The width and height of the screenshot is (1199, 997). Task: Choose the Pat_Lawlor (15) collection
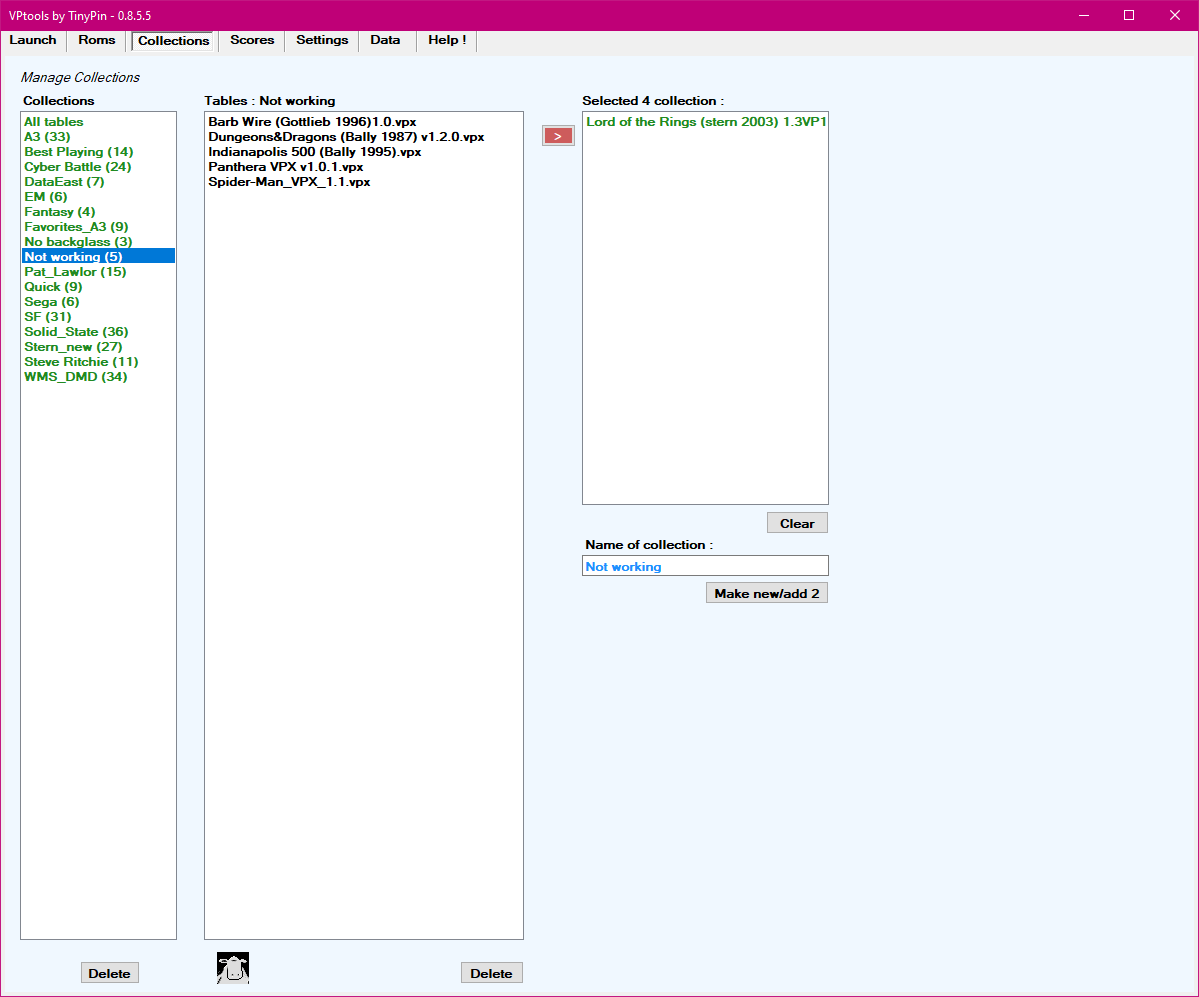point(75,272)
